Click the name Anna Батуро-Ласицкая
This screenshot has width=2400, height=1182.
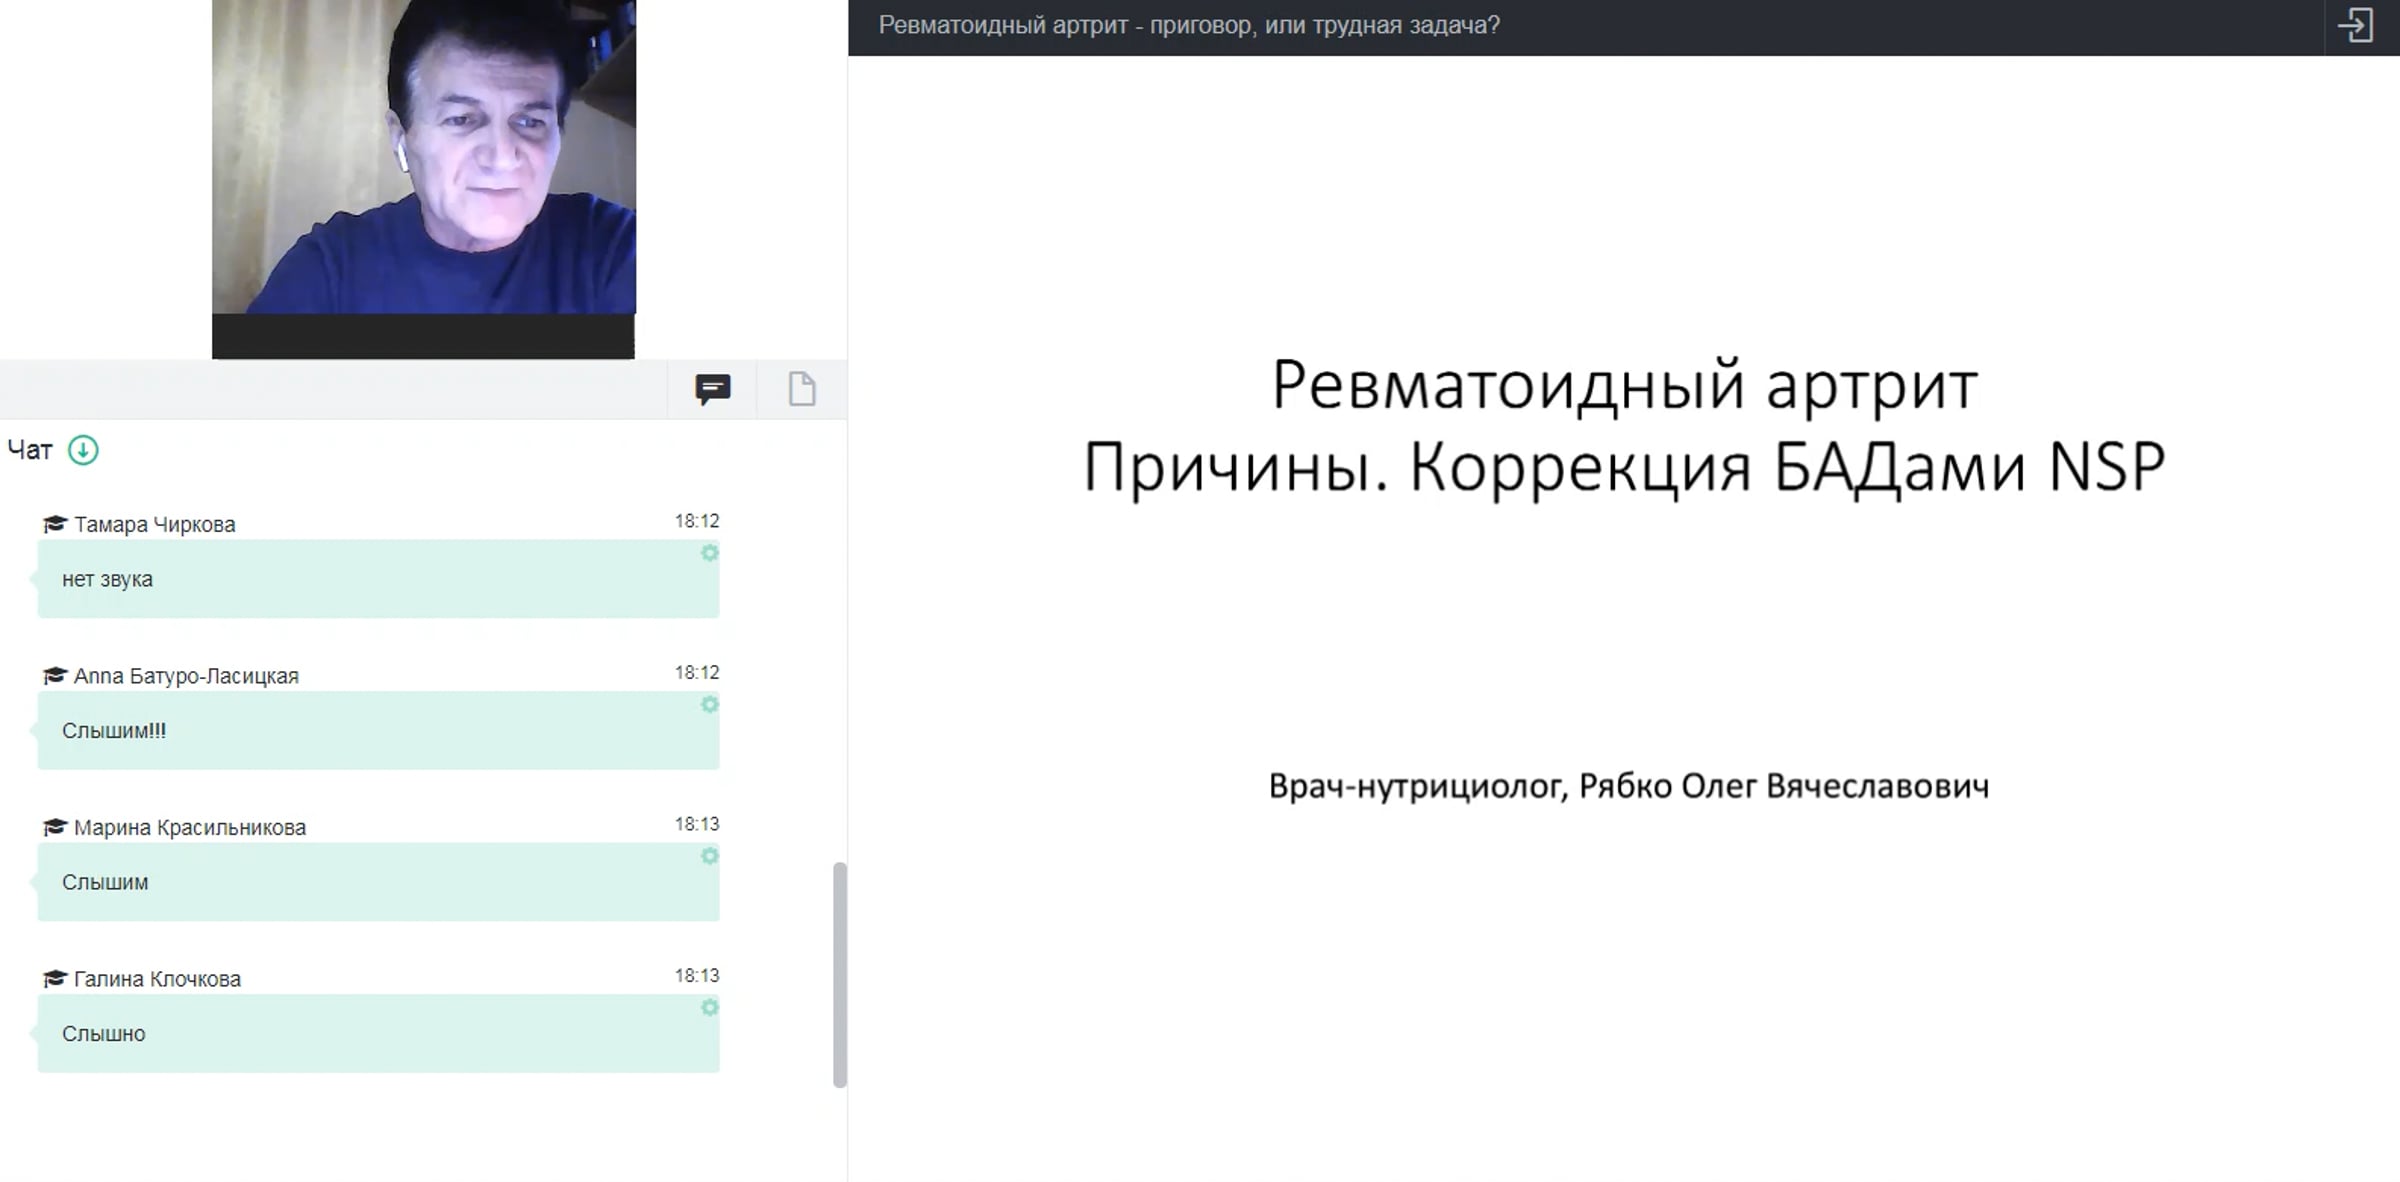(x=186, y=677)
